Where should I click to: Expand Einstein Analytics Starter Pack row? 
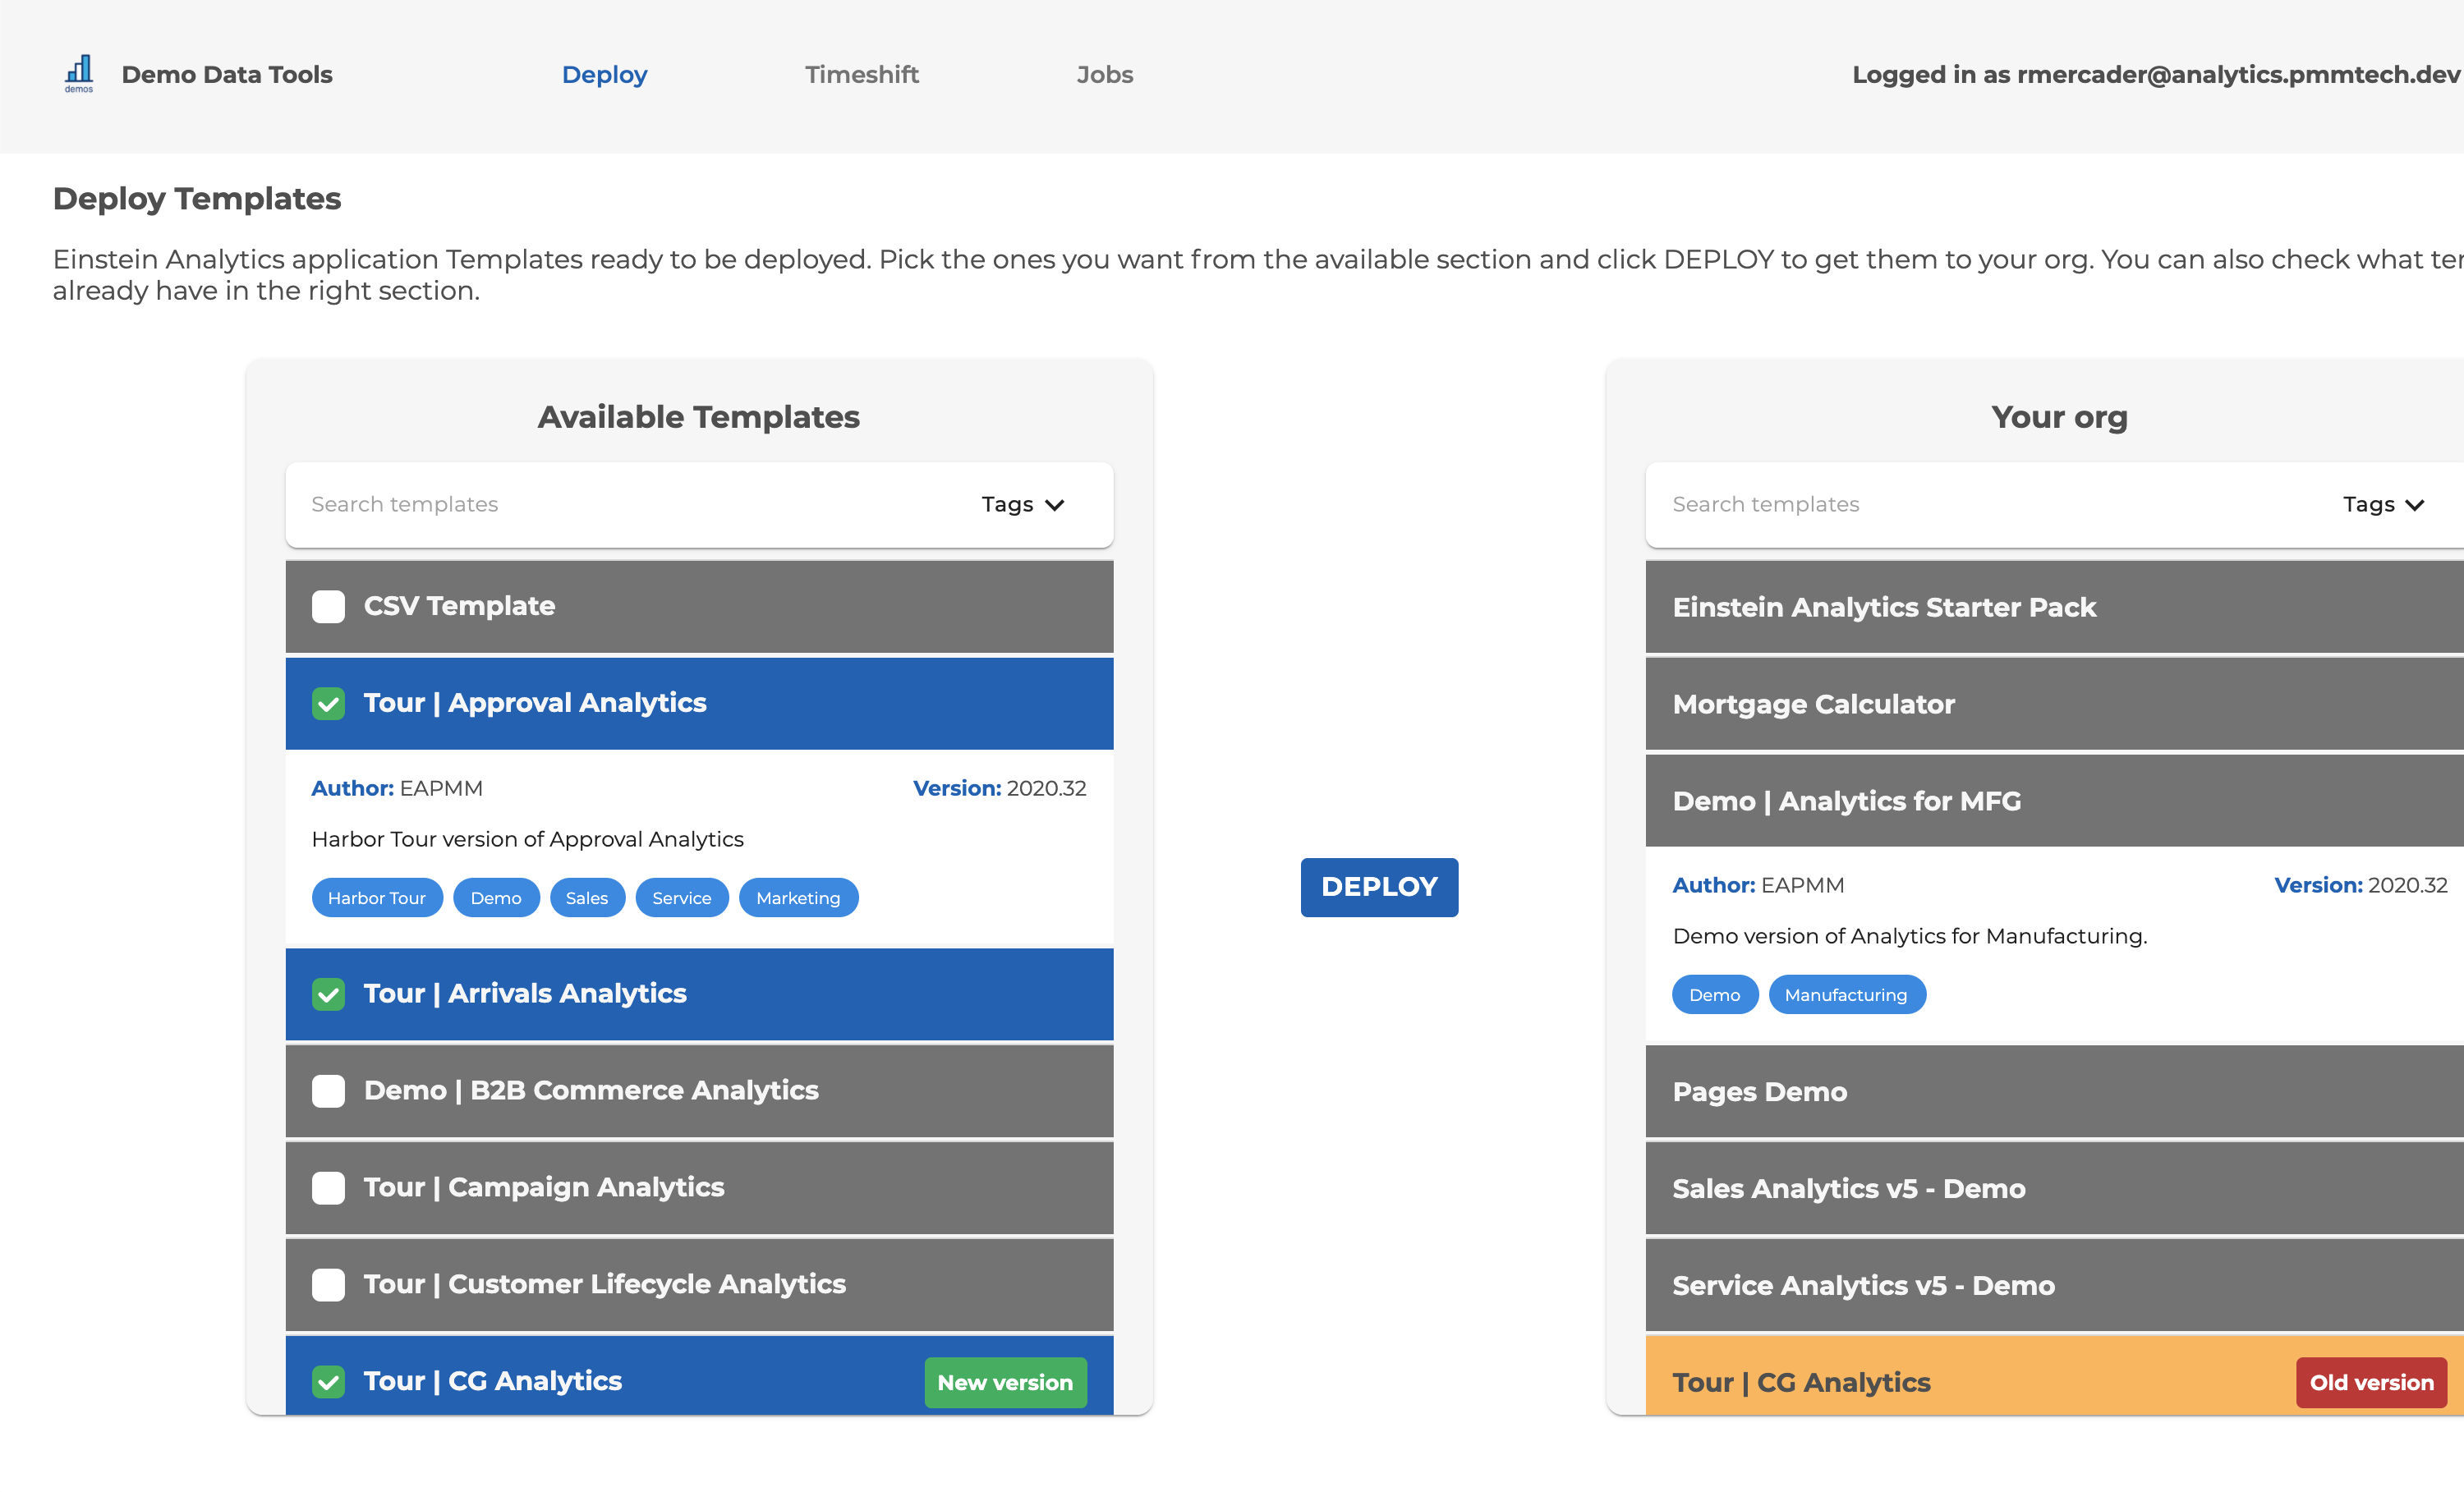pyautogui.click(x=2055, y=607)
